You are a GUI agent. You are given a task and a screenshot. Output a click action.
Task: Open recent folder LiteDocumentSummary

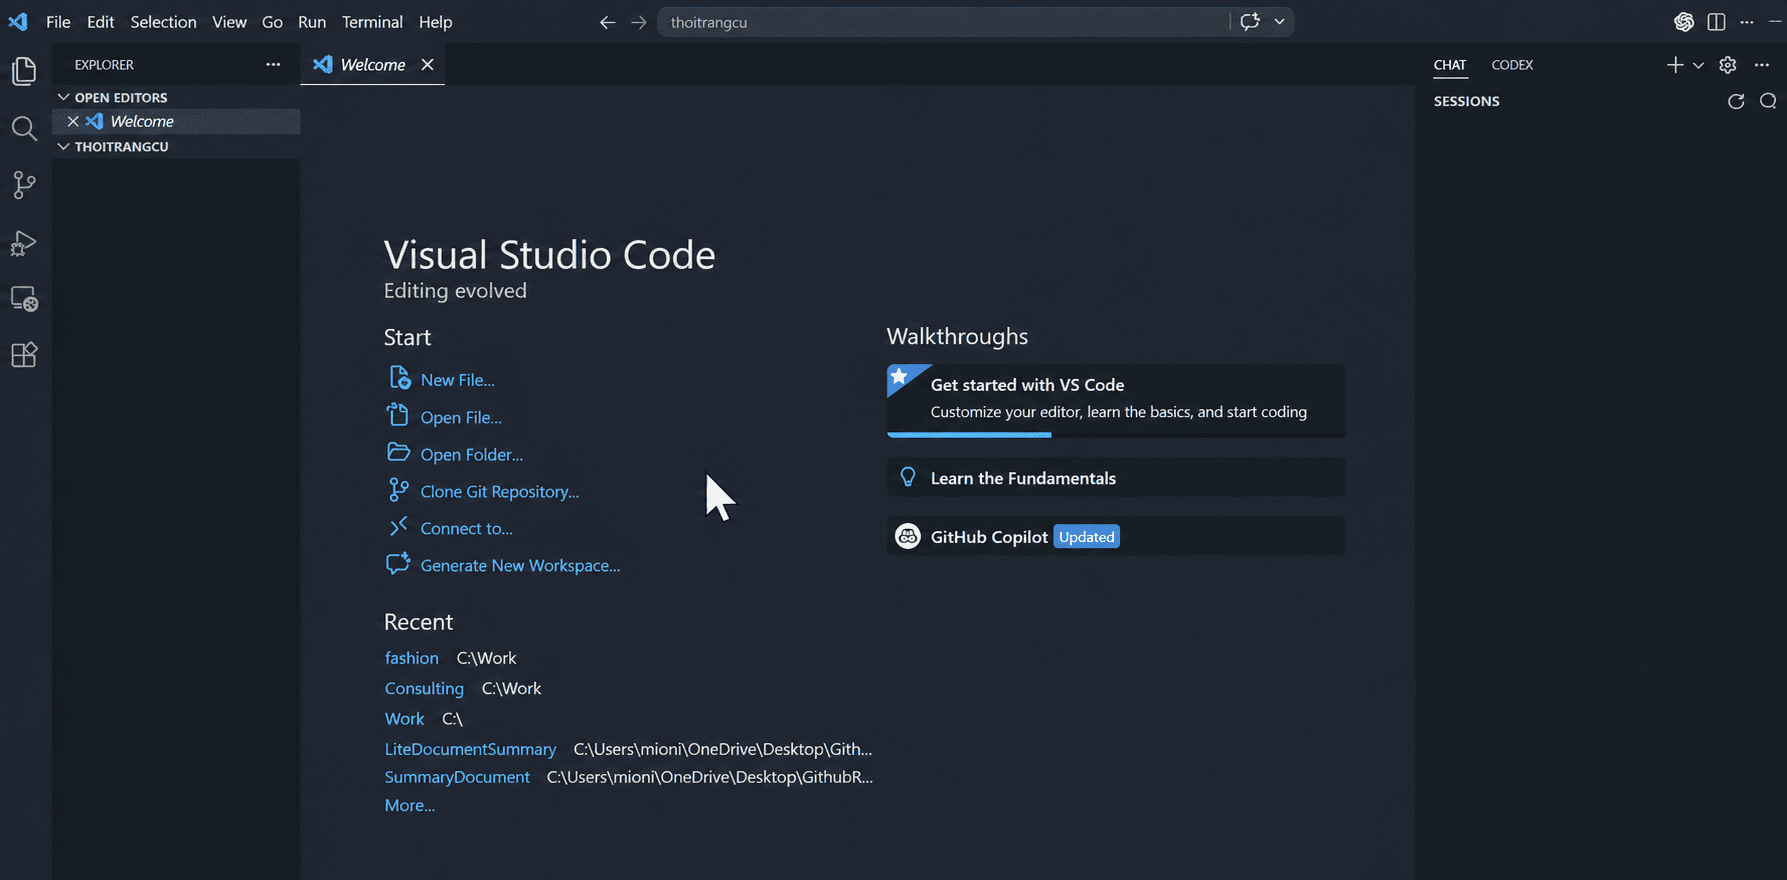(x=470, y=749)
